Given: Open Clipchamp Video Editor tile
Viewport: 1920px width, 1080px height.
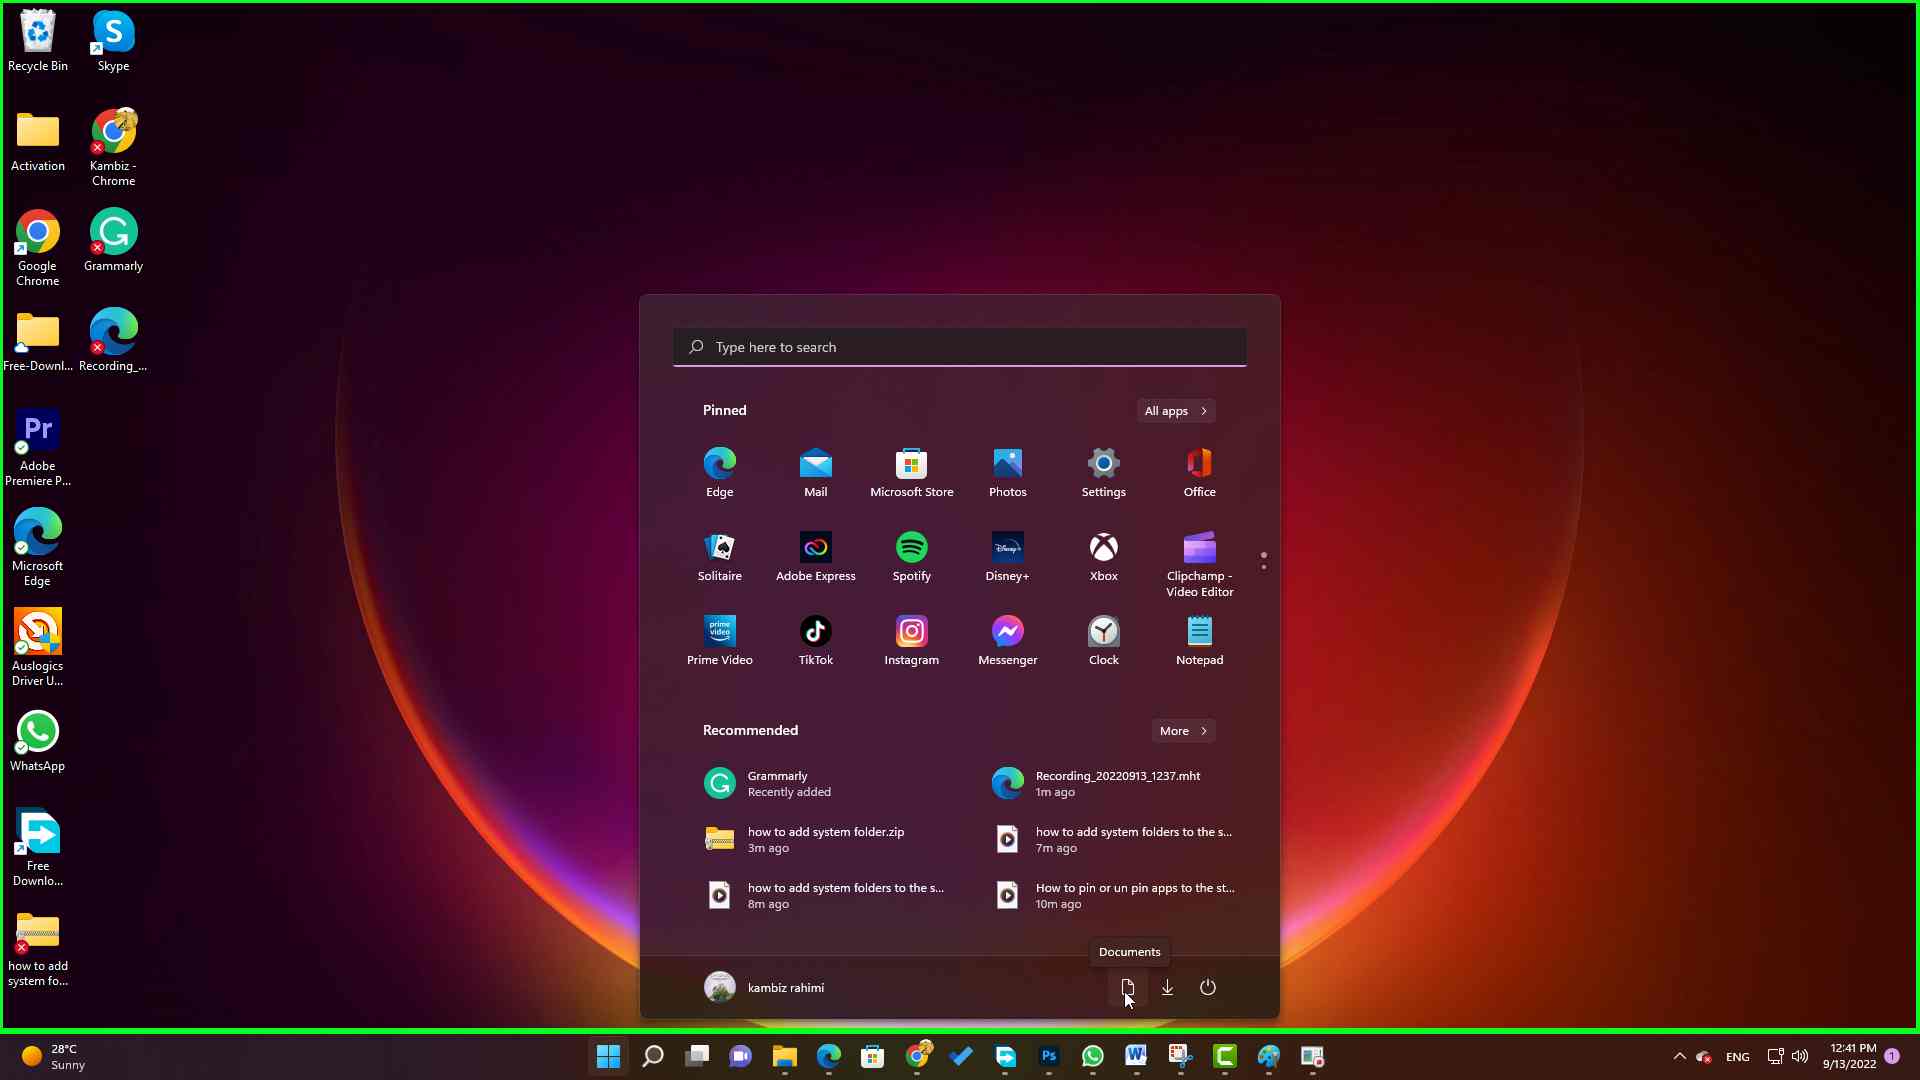Looking at the screenshot, I should 1200,565.
